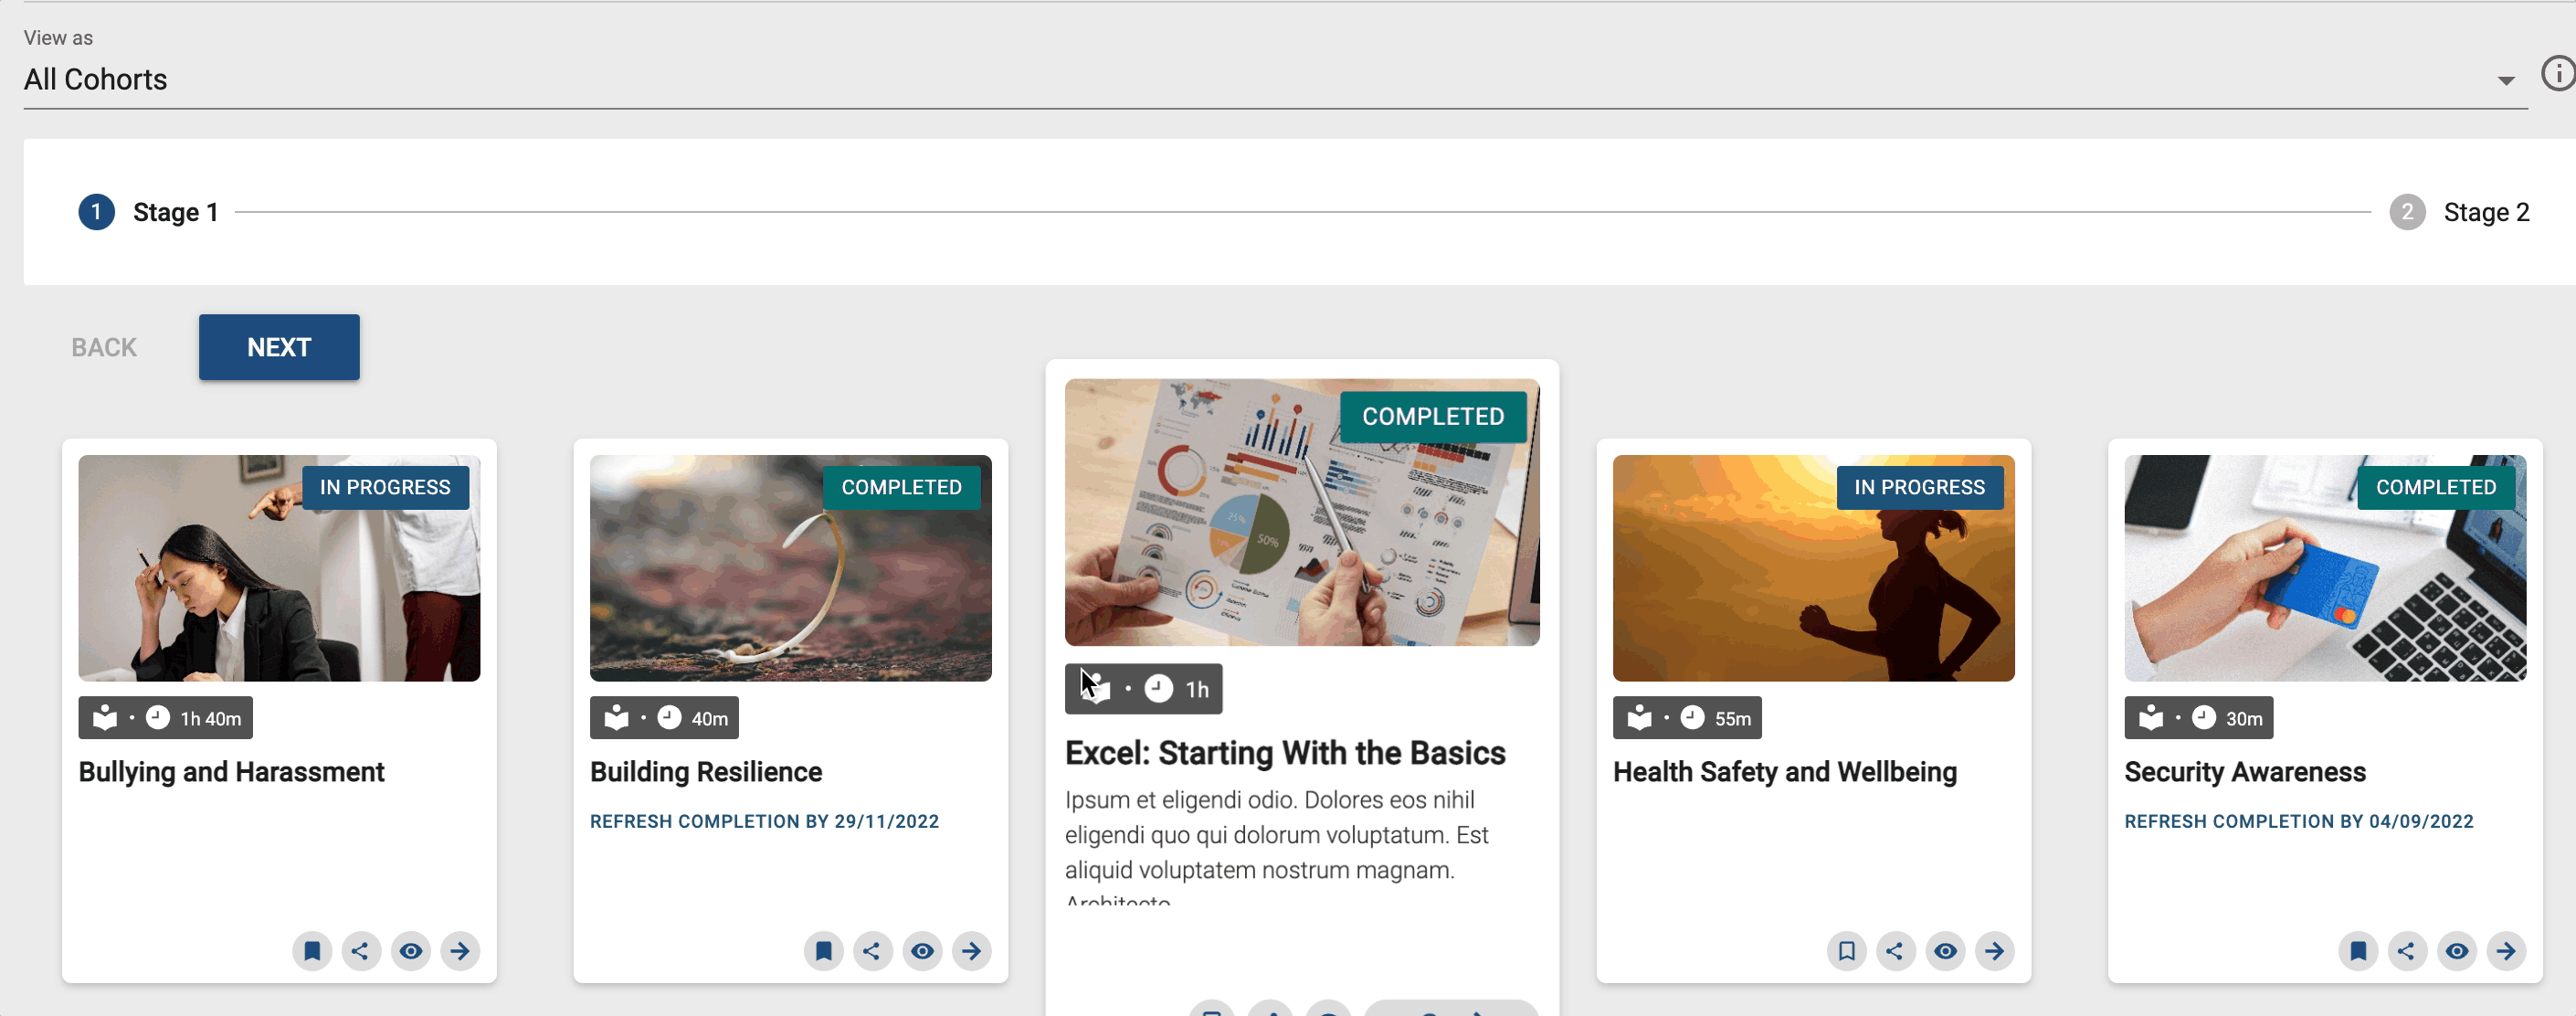Bookmark the Security Awareness course
2576x1016 pixels.
coord(2359,950)
